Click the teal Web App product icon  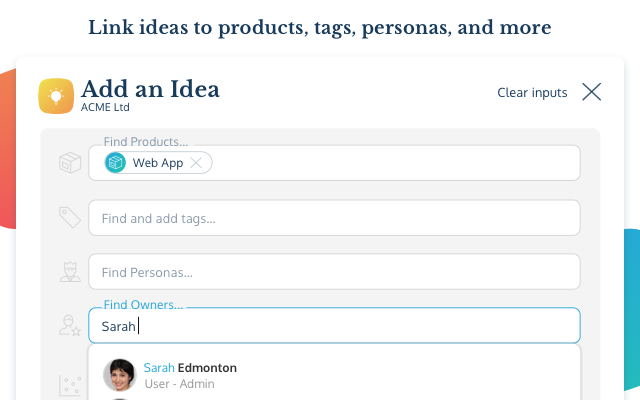click(x=116, y=162)
